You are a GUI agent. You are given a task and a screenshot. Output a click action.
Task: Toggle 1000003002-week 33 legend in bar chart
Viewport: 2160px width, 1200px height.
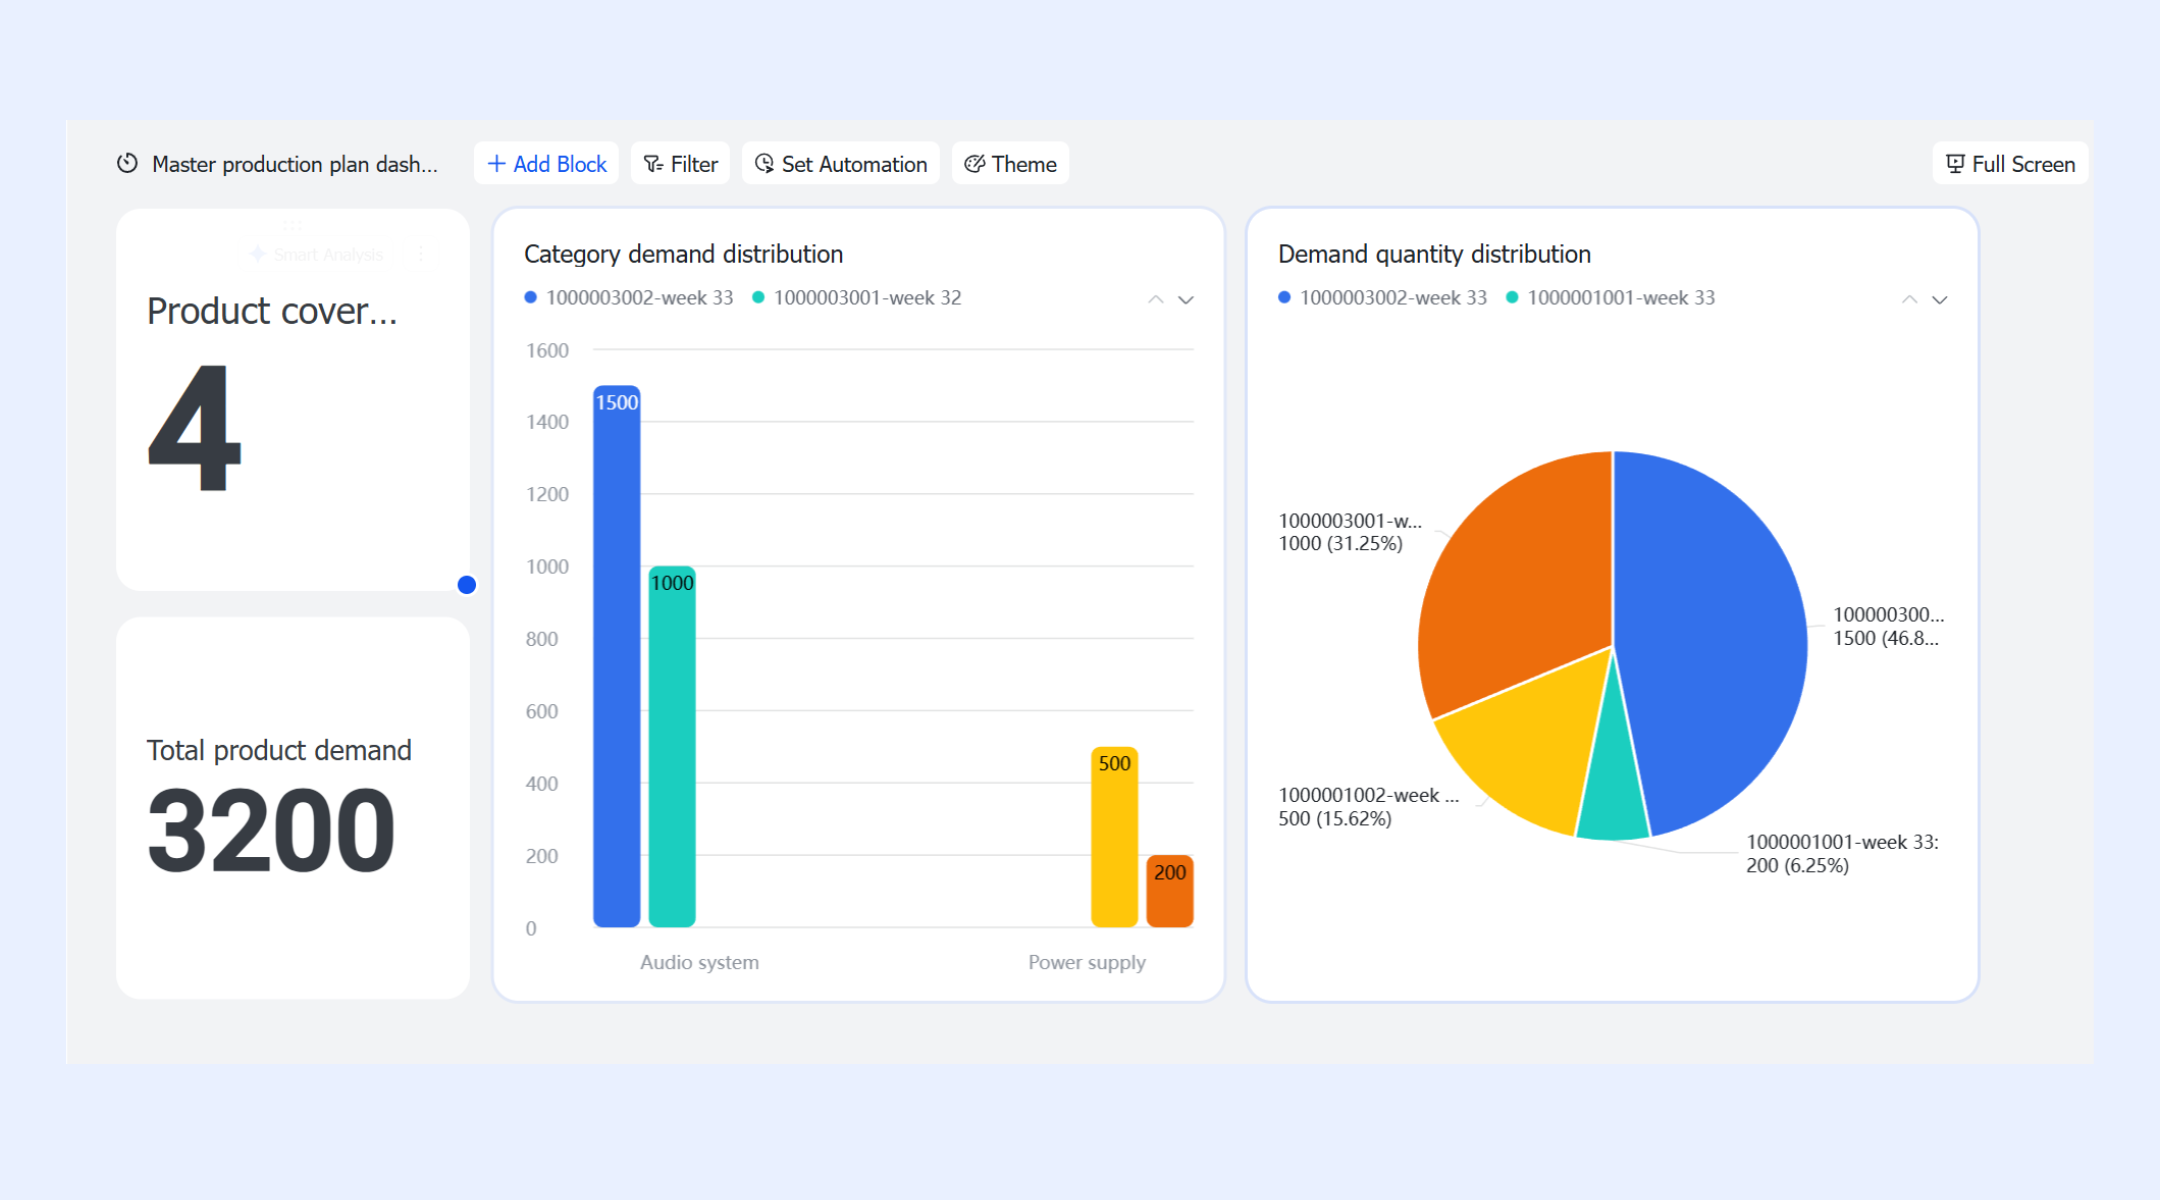click(x=629, y=298)
